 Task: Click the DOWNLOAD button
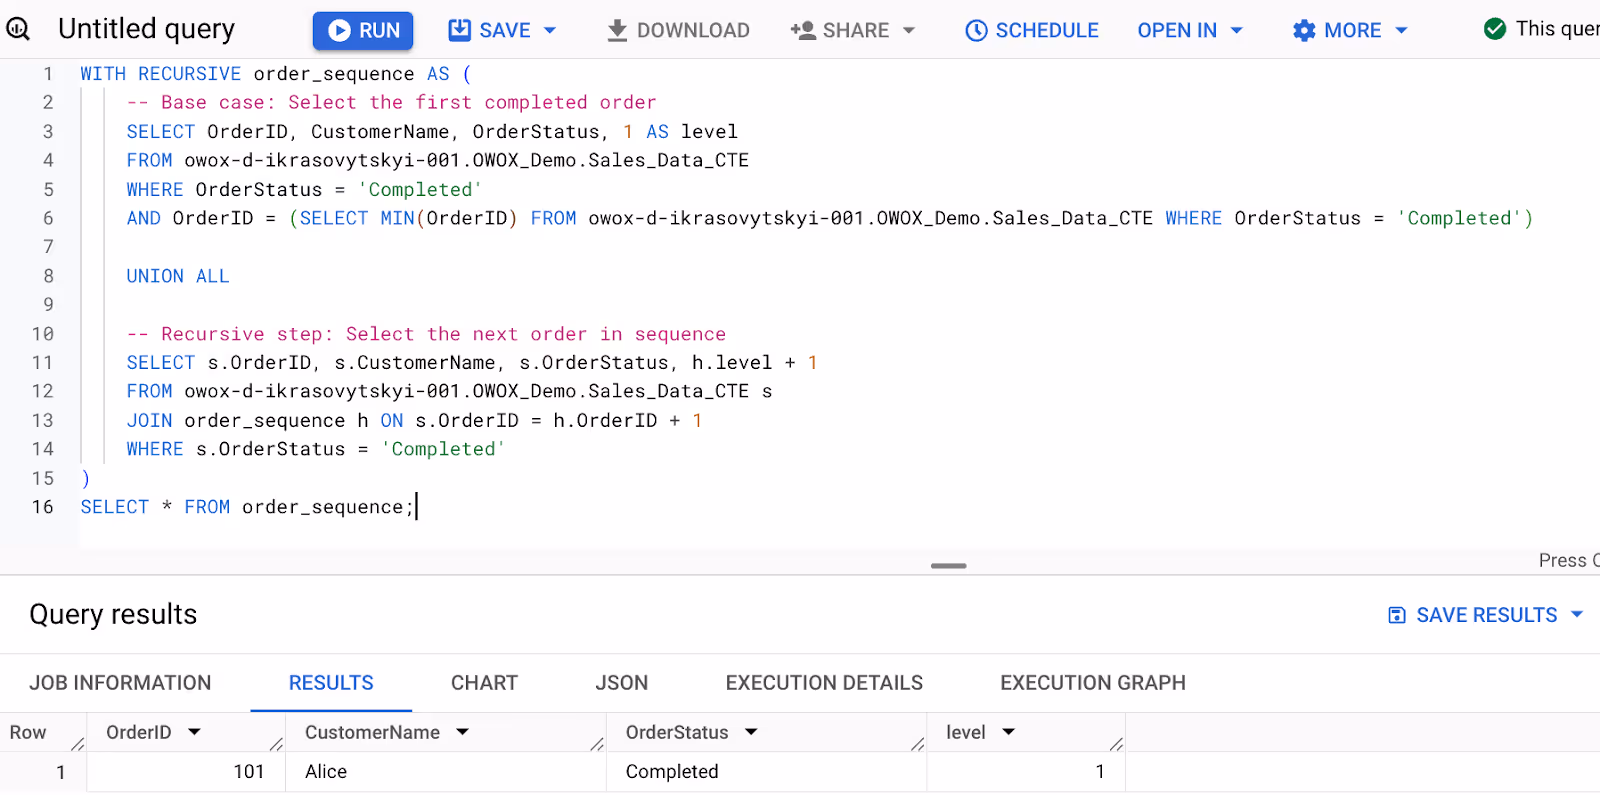[678, 30]
